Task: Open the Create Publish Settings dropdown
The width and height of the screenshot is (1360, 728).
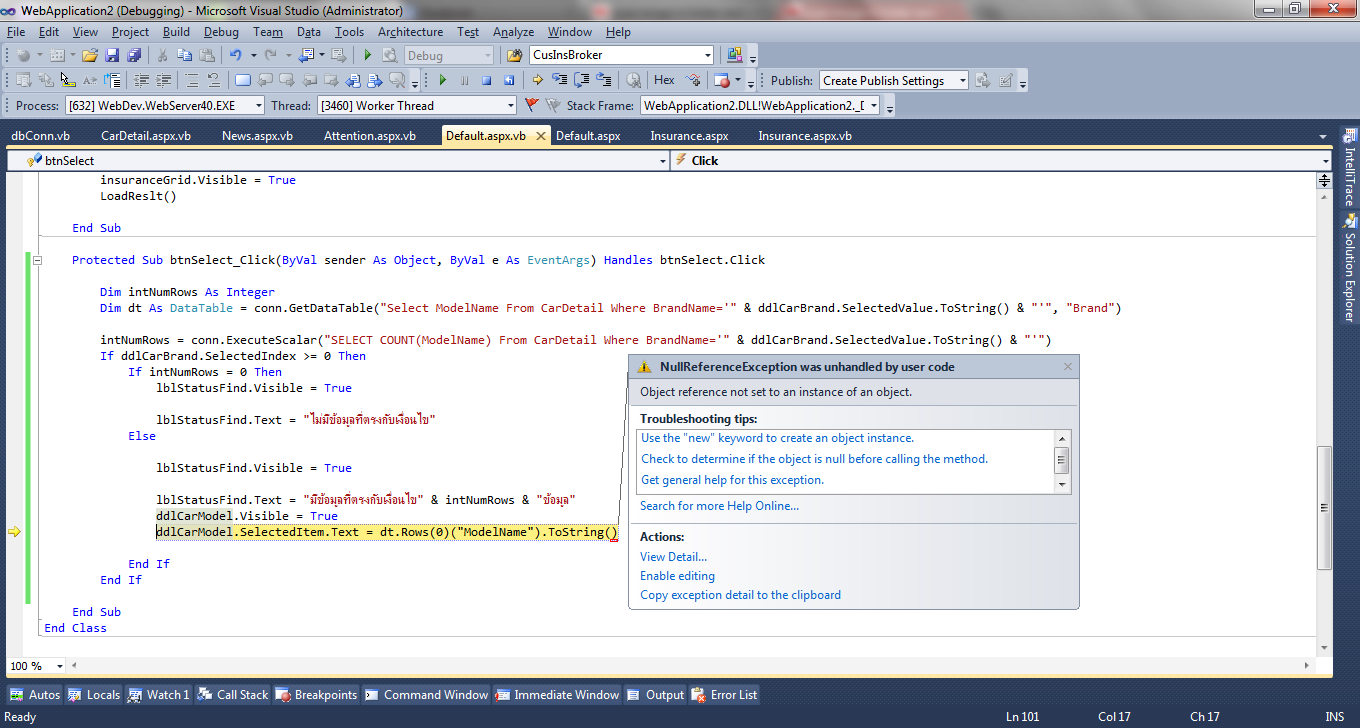Action: 962,80
